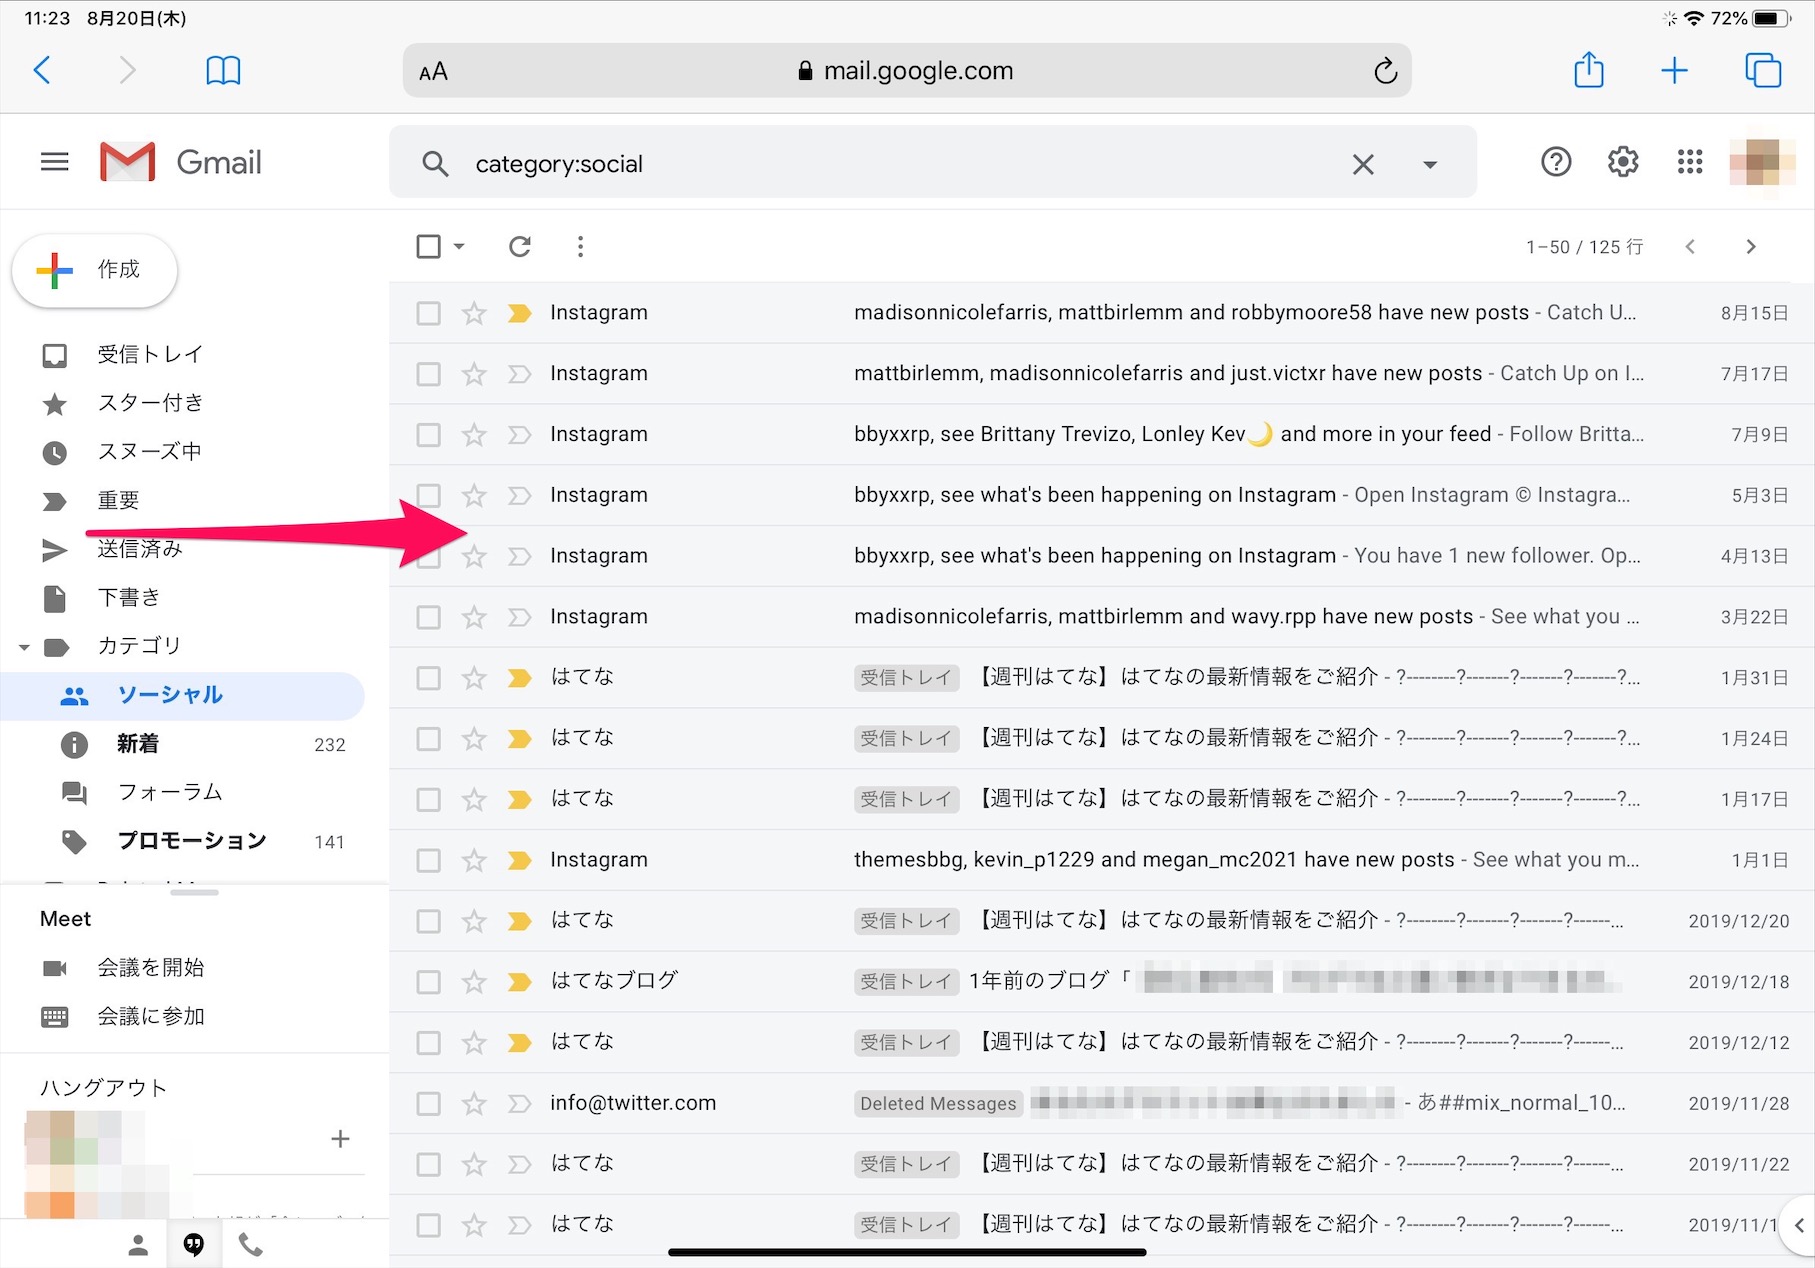Click the search magnifier icon
Screen dimensions: 1815x1268
coord(435,164)
